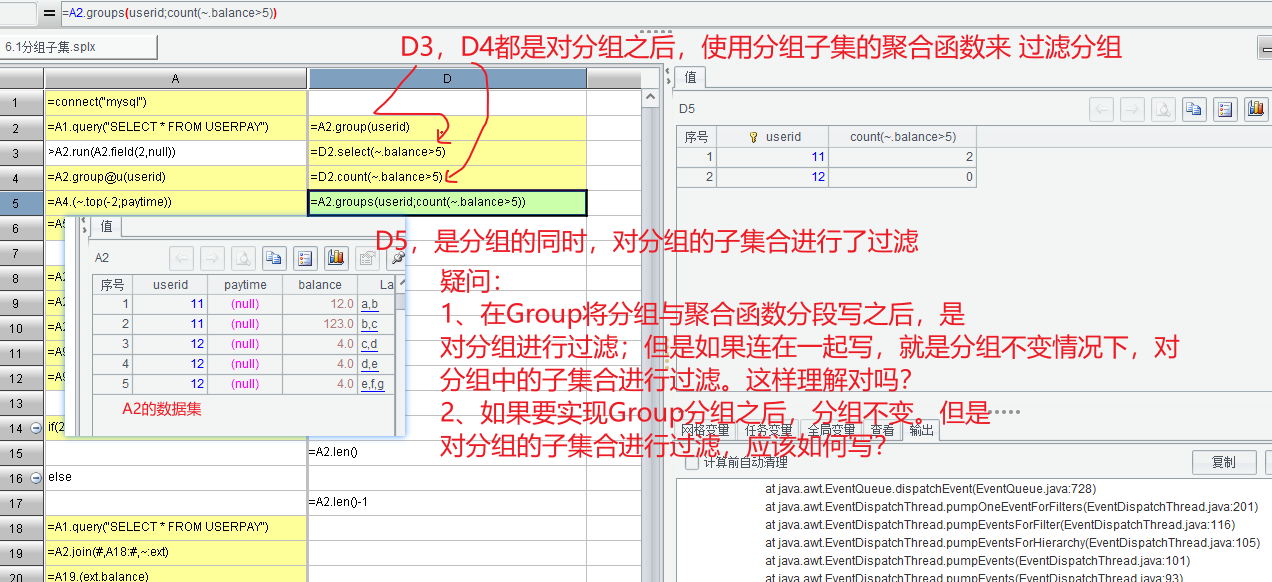Viewport: 1272px width, 582px height.
Task: Open the chart icon in D5 value panel
Action: click(1256, 109)
